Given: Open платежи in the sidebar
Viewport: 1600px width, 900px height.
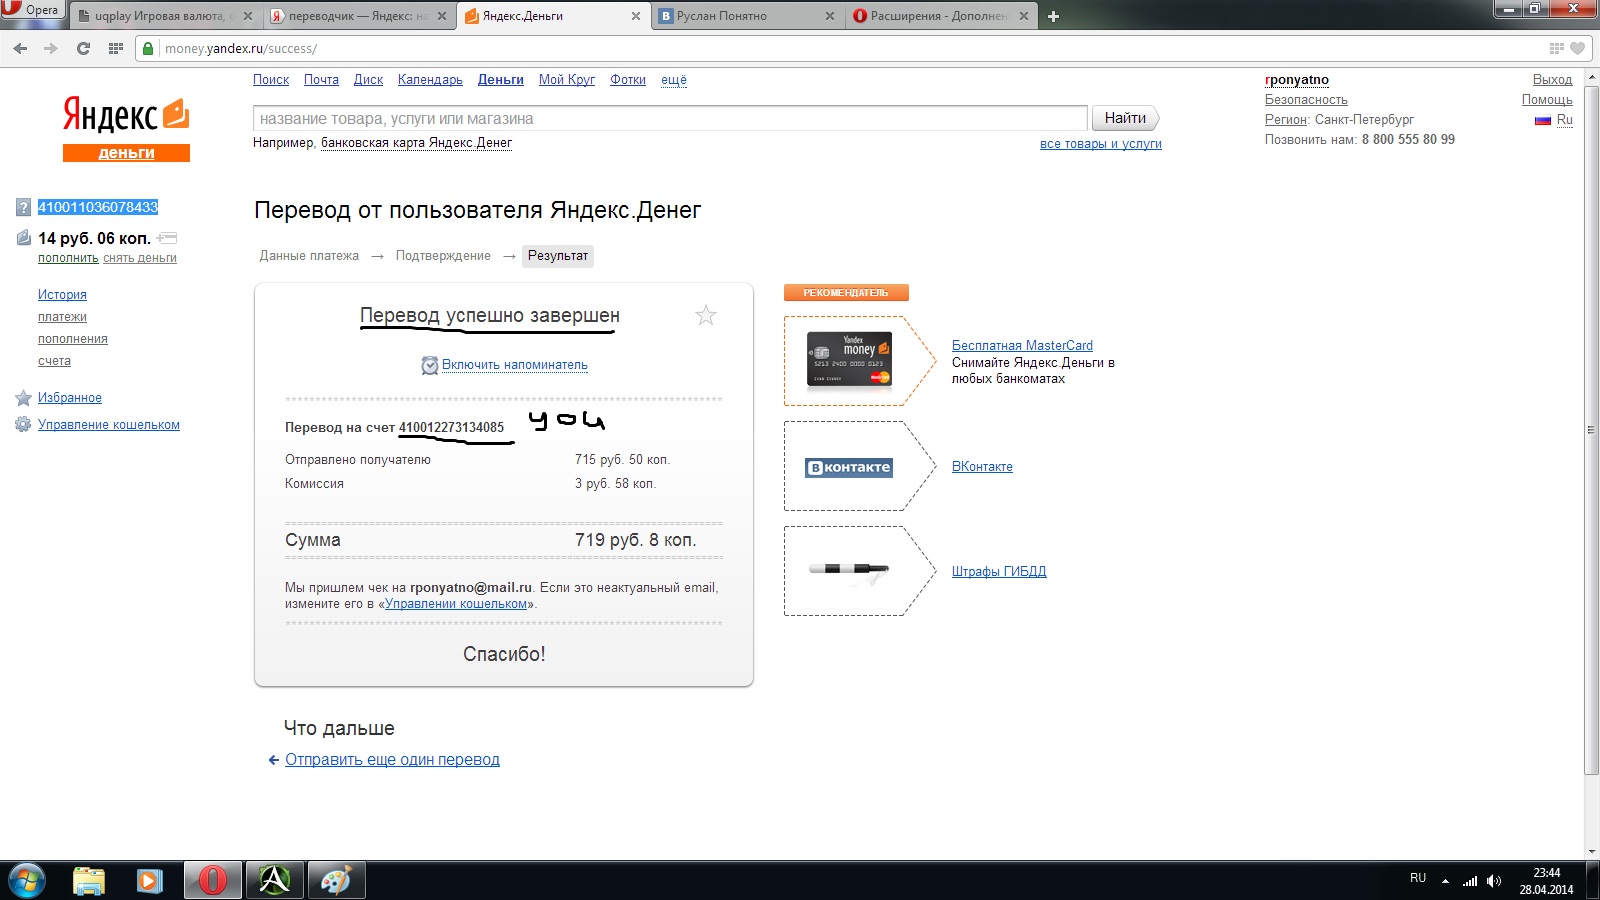Looking at the screenshot, I should tap(62, 317).
